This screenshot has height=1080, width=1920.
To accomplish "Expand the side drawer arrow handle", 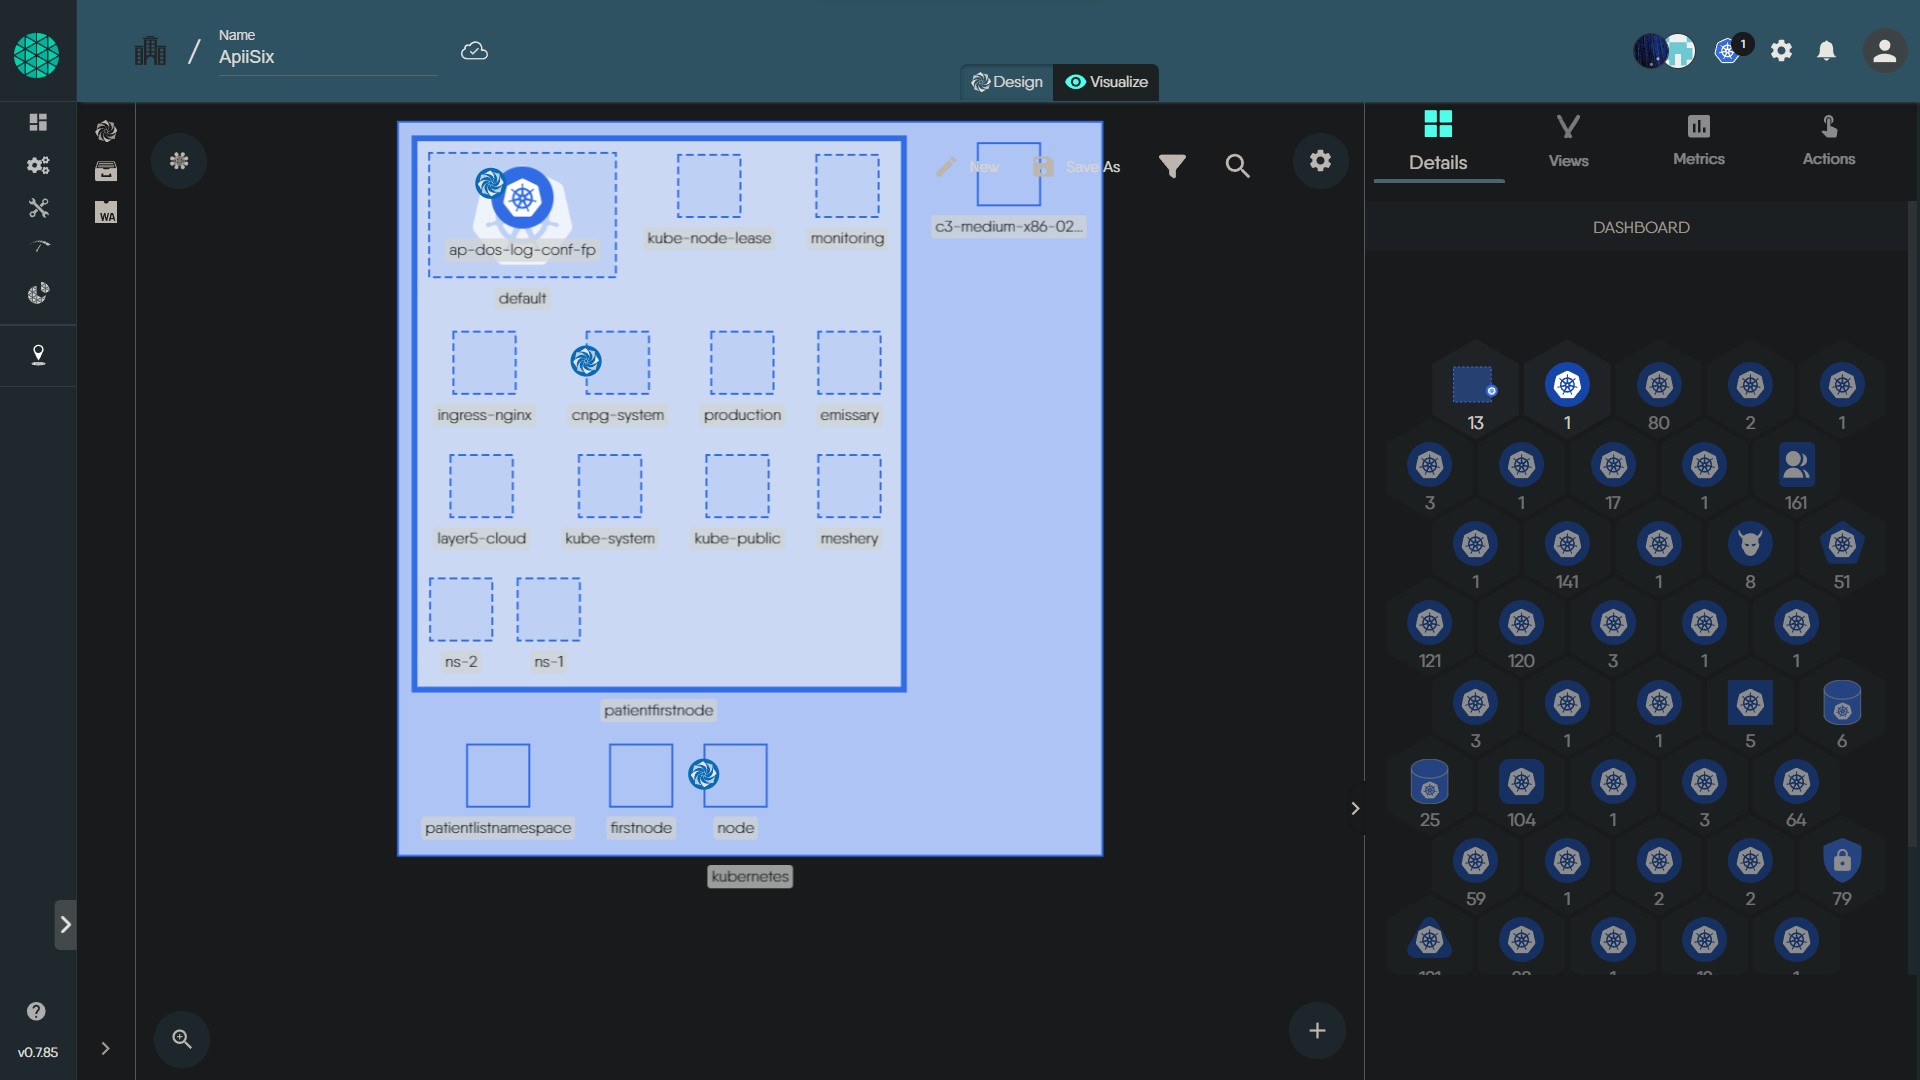I will click(x=65, y=924).
